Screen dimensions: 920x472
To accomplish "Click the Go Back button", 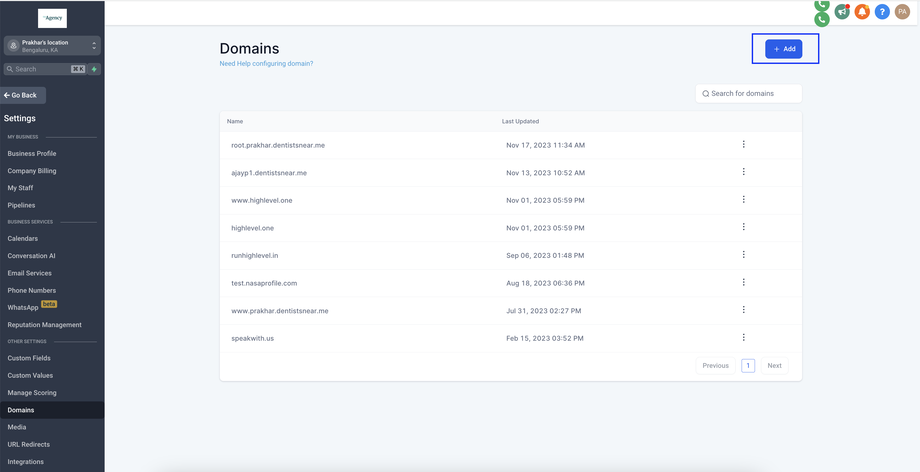I will tap(22, 95).
